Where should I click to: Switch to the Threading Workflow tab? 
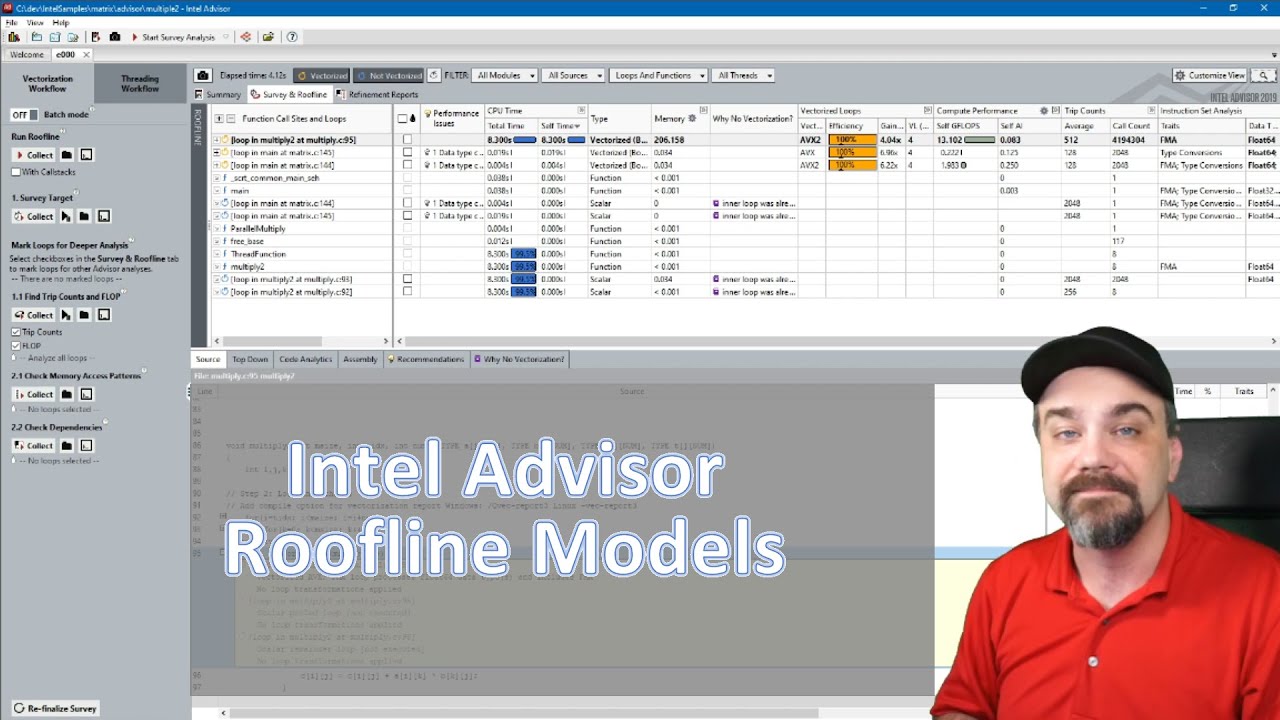click(140, 84)
